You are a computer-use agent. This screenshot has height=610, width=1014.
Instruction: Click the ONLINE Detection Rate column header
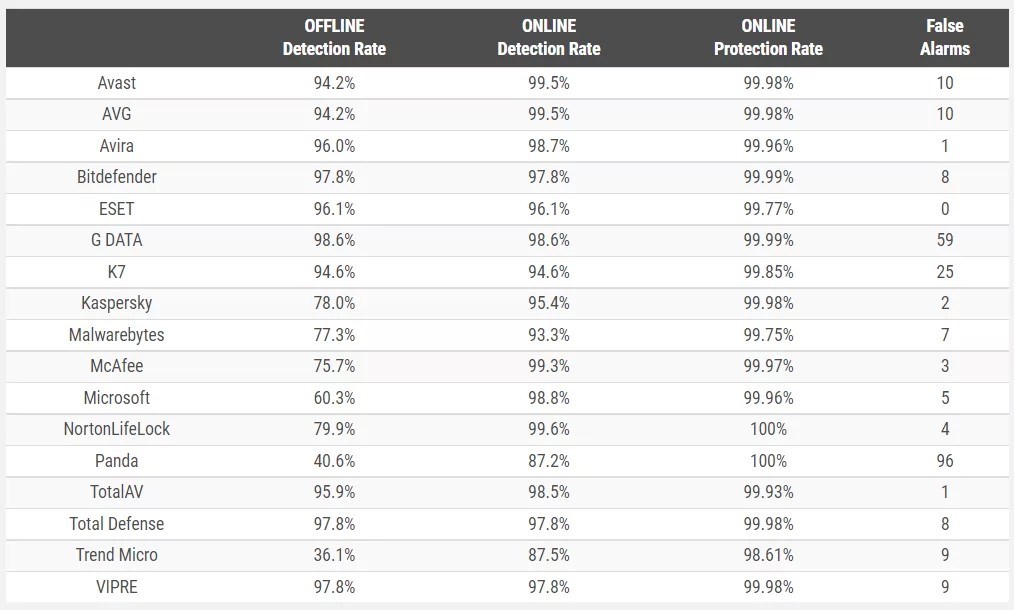pos(549,38)
